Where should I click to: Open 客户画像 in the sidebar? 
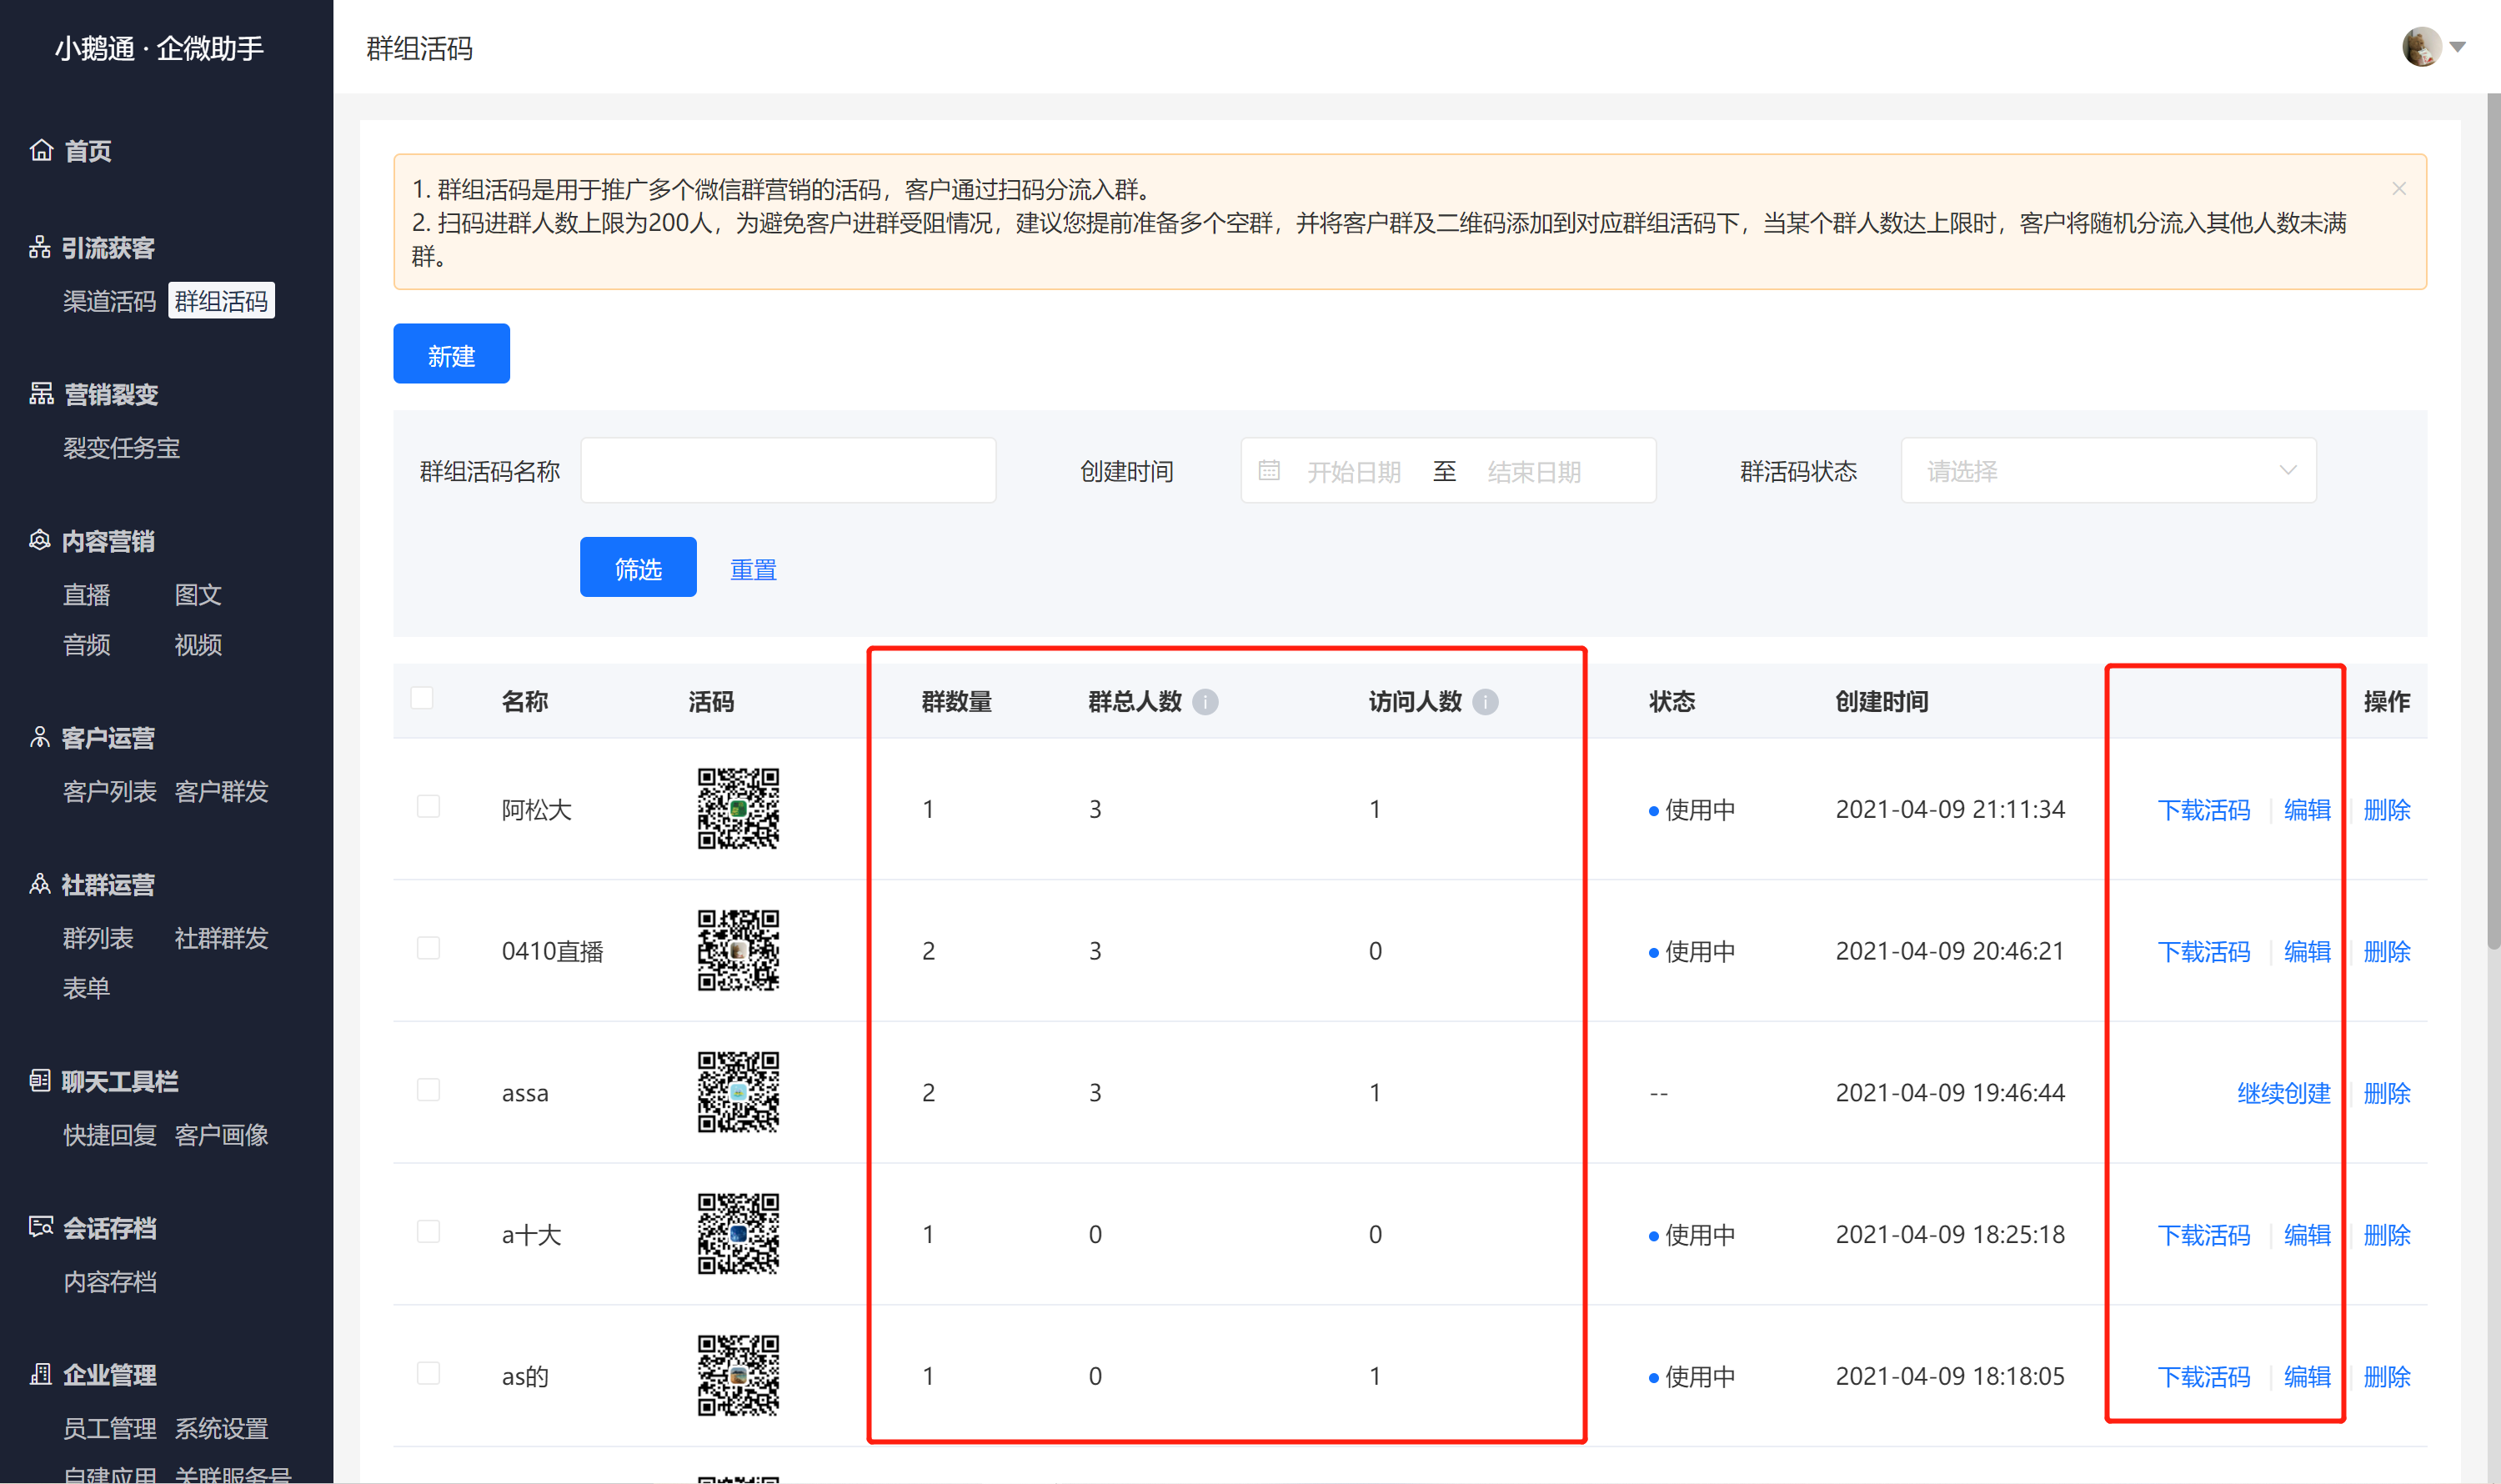[x=221, y=1135]
